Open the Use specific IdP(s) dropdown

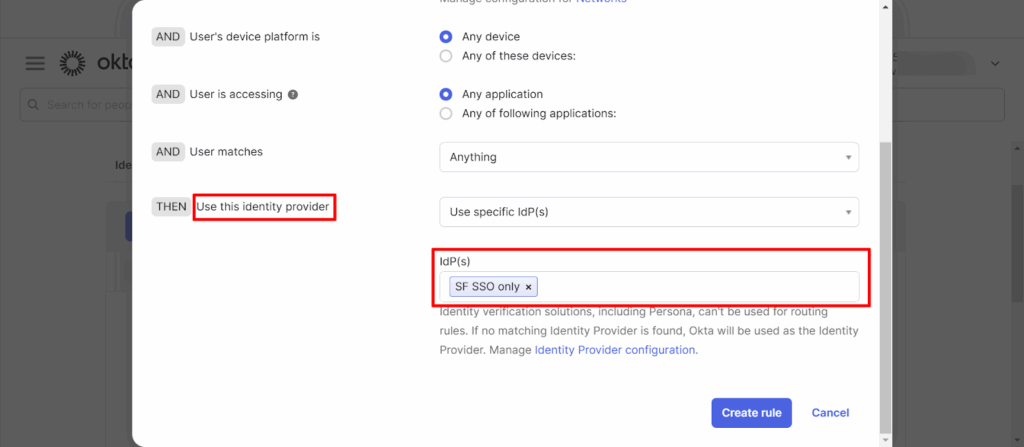tap(649, 212)
